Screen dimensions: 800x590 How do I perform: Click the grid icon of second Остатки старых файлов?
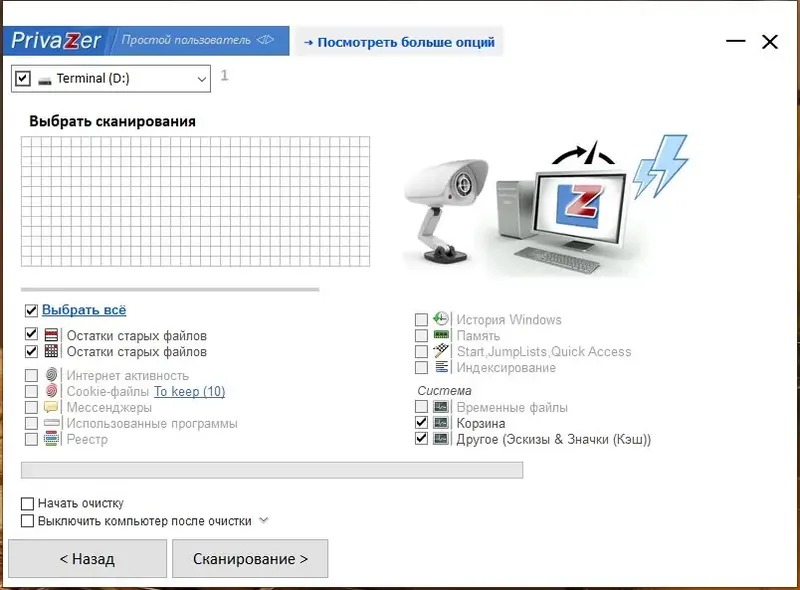pos(52,351)
